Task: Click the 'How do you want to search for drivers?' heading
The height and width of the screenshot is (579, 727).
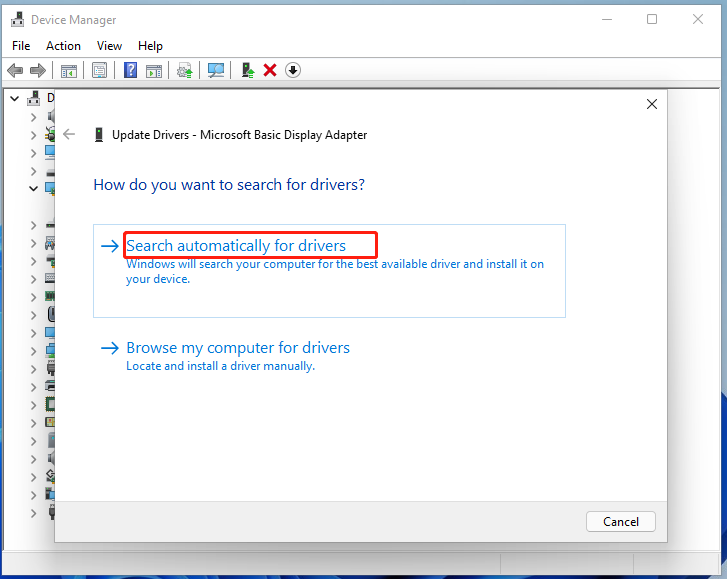Action: (229, 185)
